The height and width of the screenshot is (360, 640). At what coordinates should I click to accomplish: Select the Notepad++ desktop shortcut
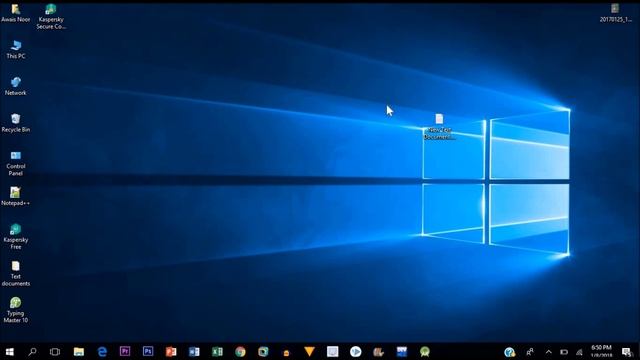16,196
